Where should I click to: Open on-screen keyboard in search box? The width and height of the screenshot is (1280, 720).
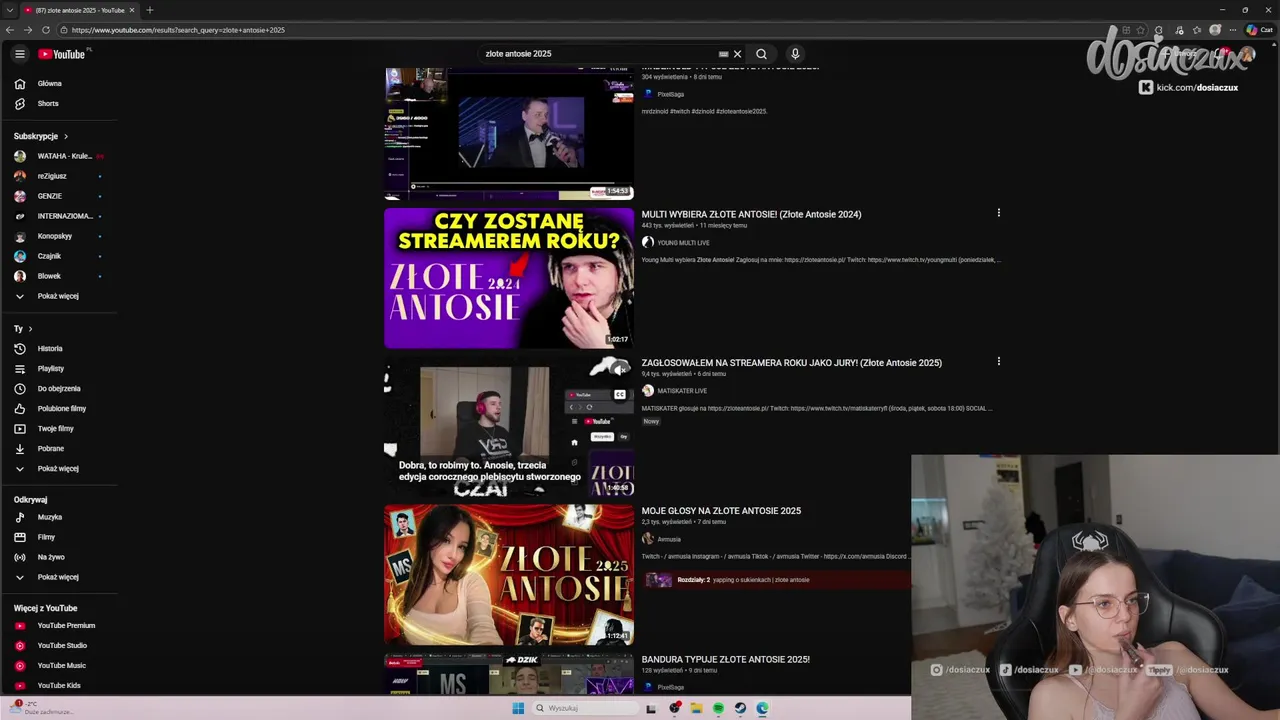click(x=723, y=54)
